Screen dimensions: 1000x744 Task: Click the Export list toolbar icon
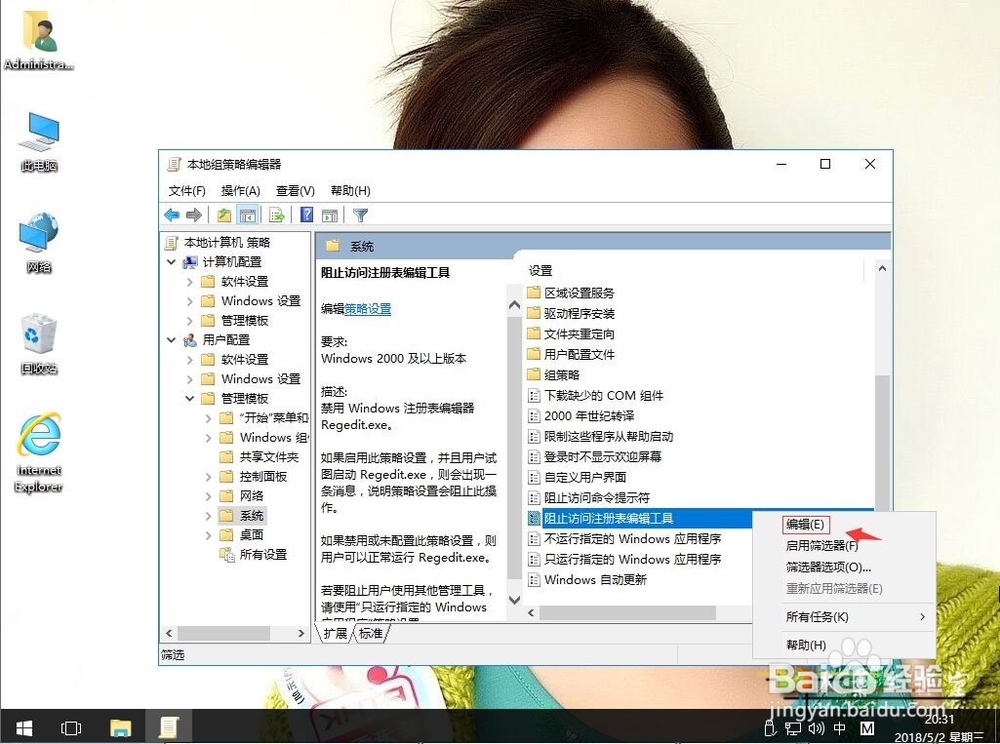(x=277, y=215)
